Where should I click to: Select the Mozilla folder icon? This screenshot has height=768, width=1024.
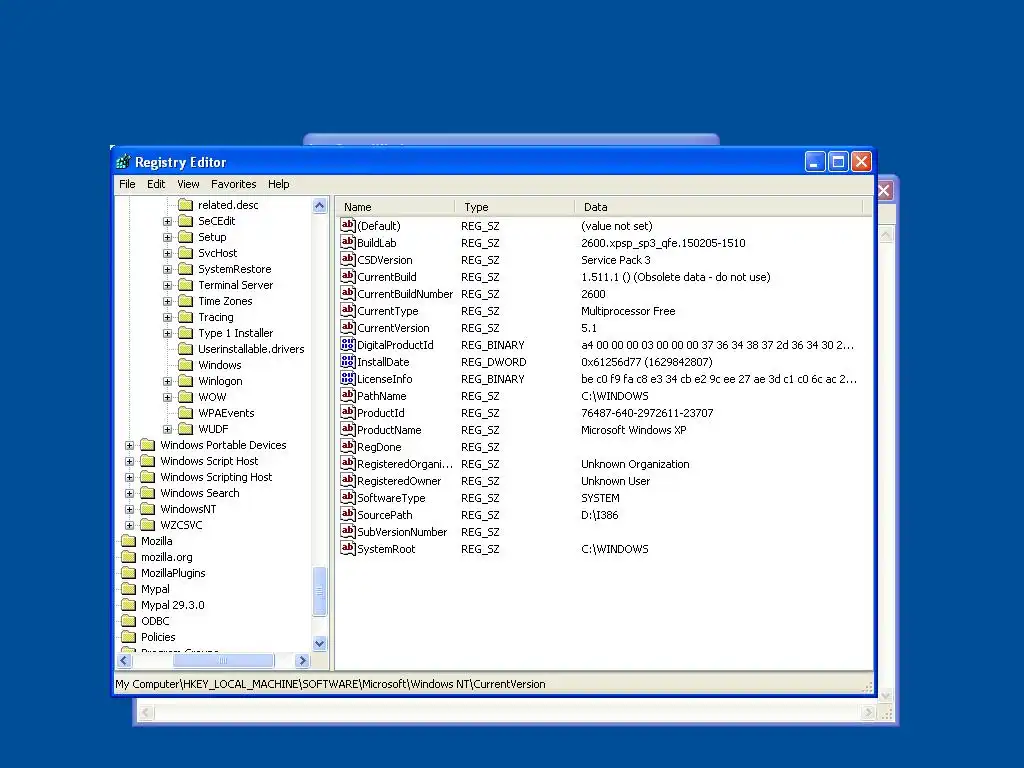tap(129, 541)
